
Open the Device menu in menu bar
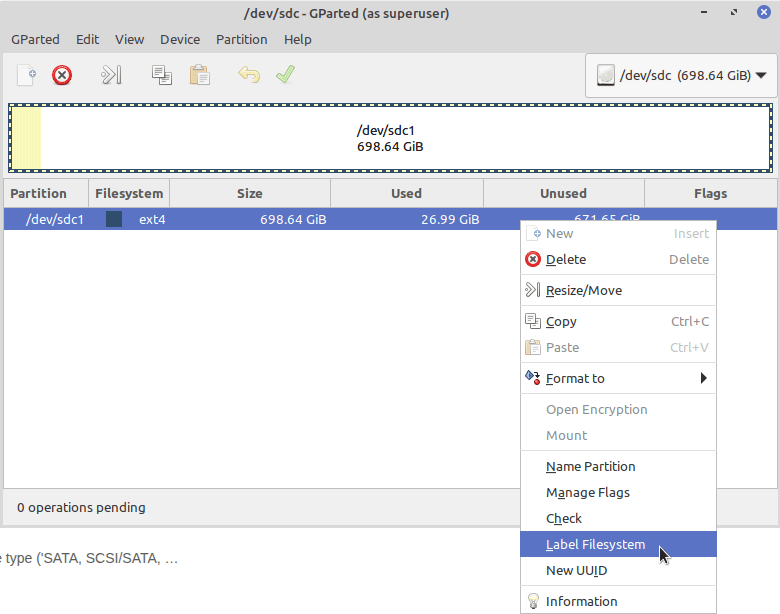tap(180, 40)
